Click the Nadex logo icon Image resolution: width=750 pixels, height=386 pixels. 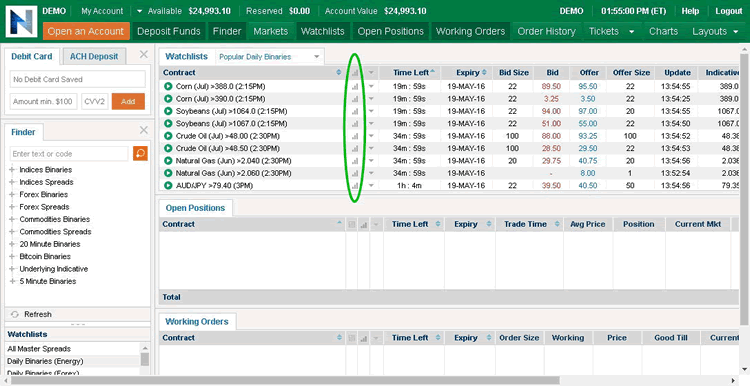[22, 22]
